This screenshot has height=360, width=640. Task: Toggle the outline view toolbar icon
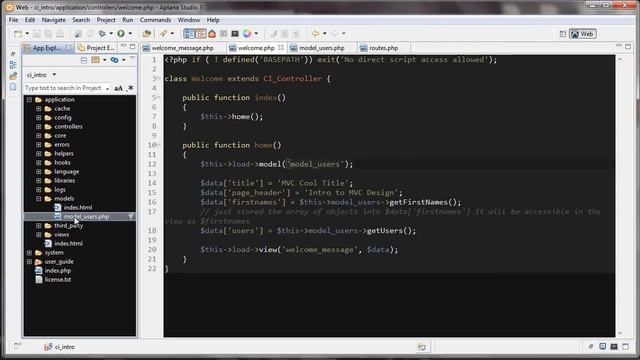tap(200, 34)
